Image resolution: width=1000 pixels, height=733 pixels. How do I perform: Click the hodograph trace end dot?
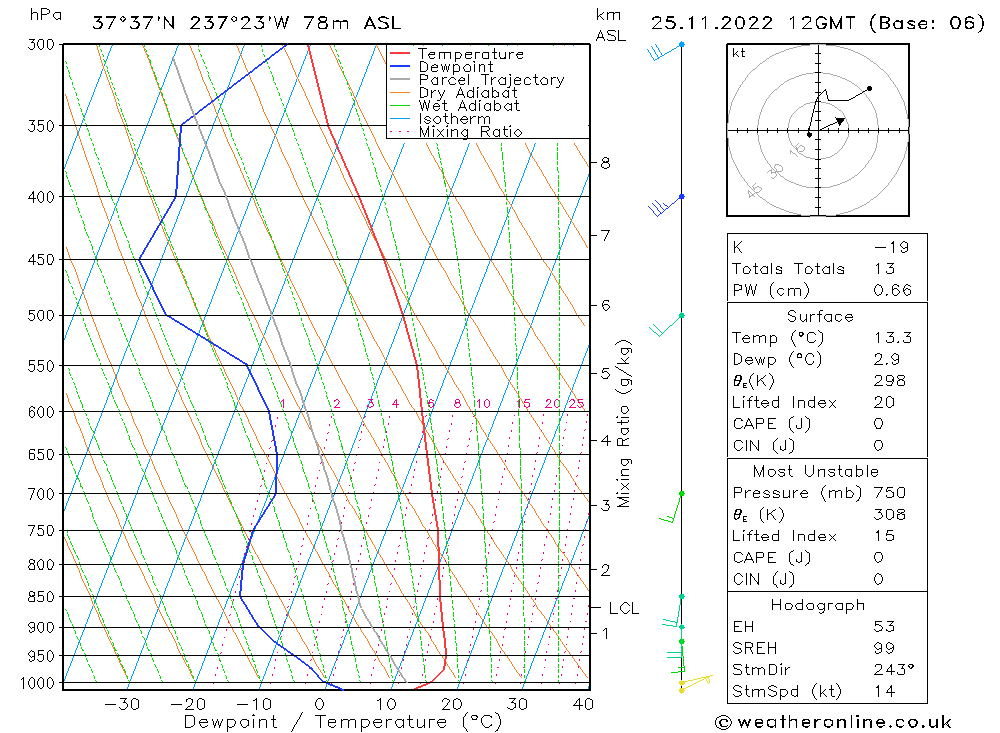point(869,89)
